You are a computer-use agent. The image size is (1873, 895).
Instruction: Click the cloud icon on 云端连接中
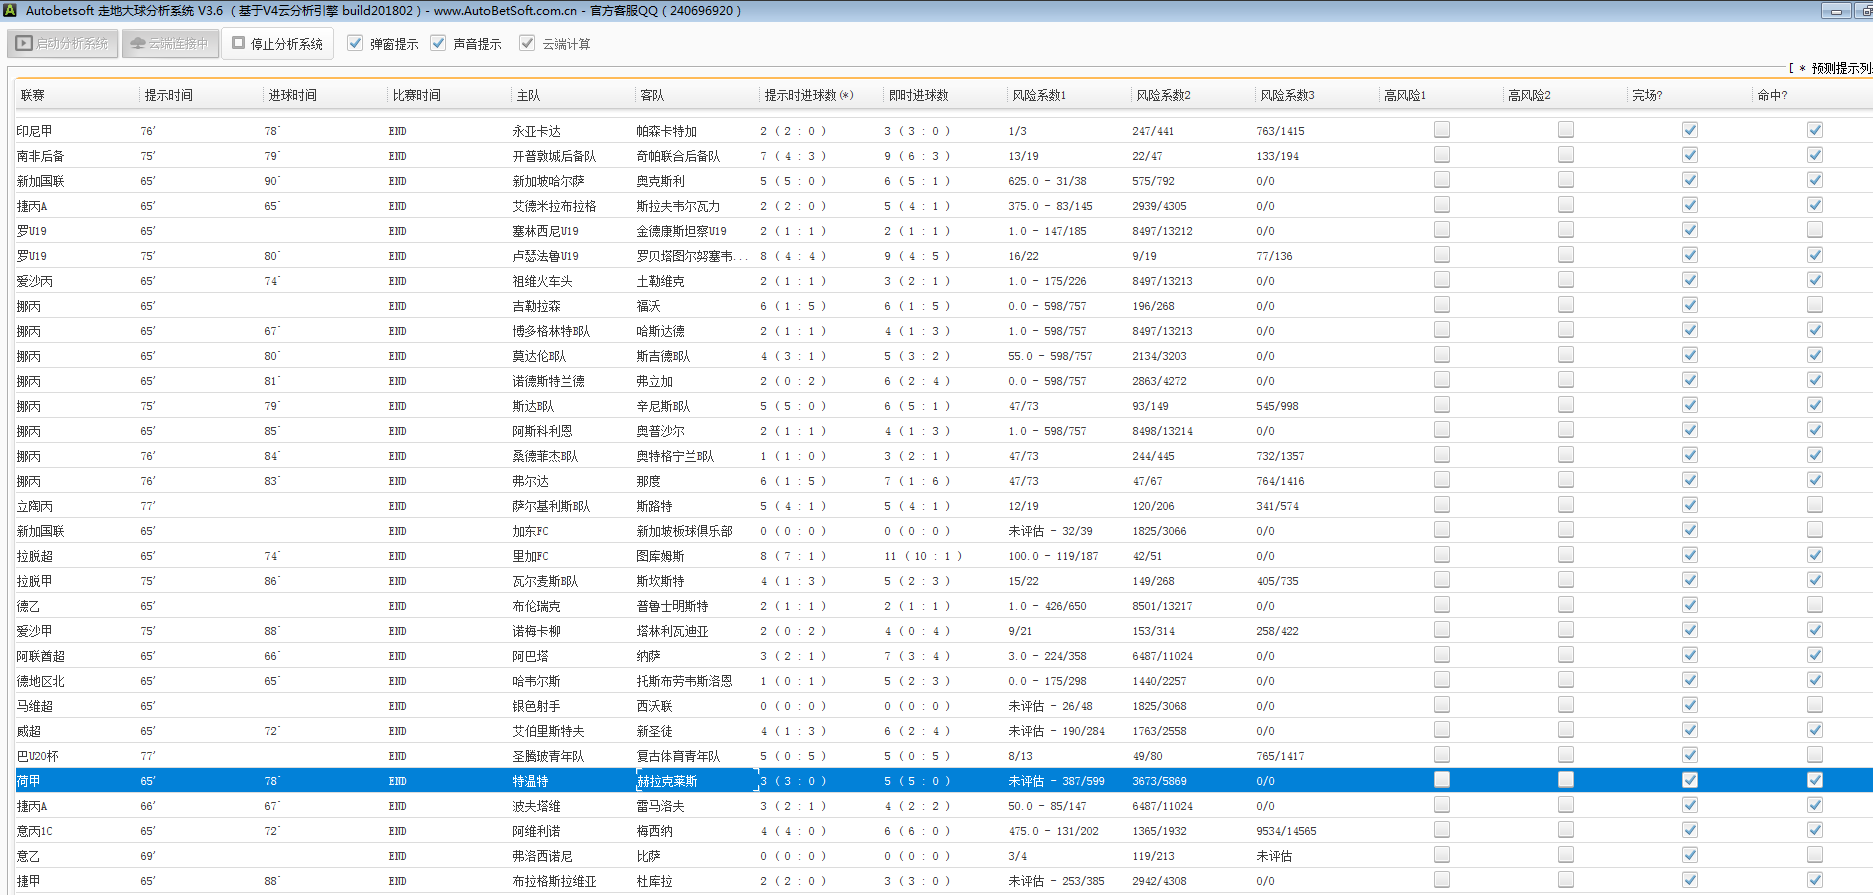(138, 44)
